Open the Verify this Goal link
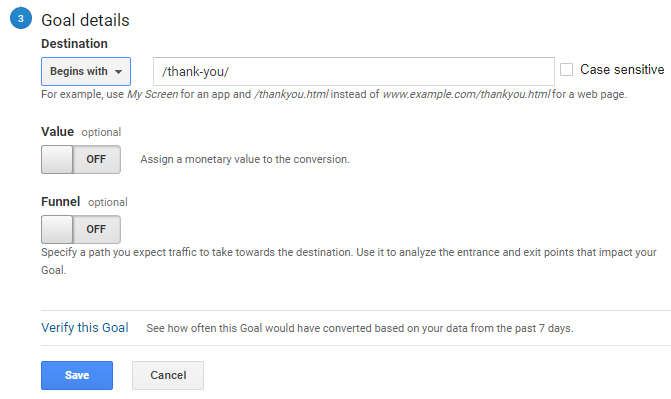 tap(85, 328)
